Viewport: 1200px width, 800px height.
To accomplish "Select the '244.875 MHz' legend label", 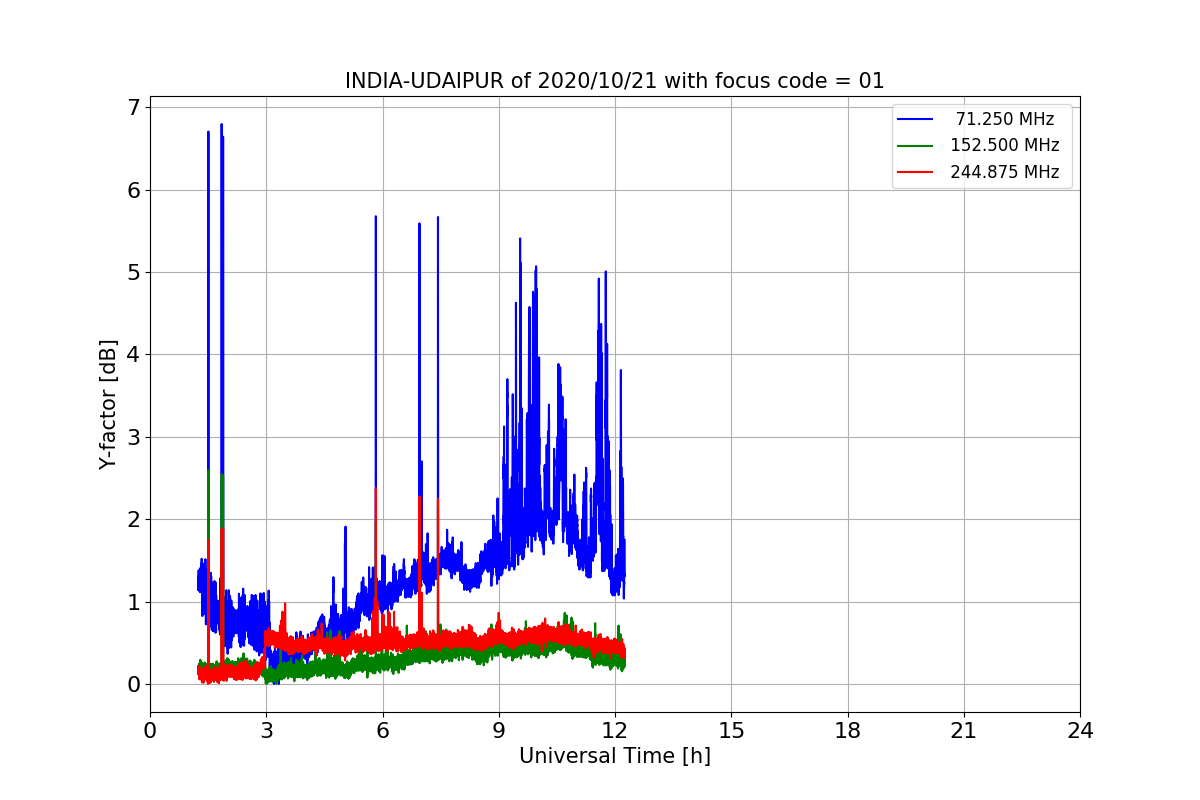I will coord(1005,172).
